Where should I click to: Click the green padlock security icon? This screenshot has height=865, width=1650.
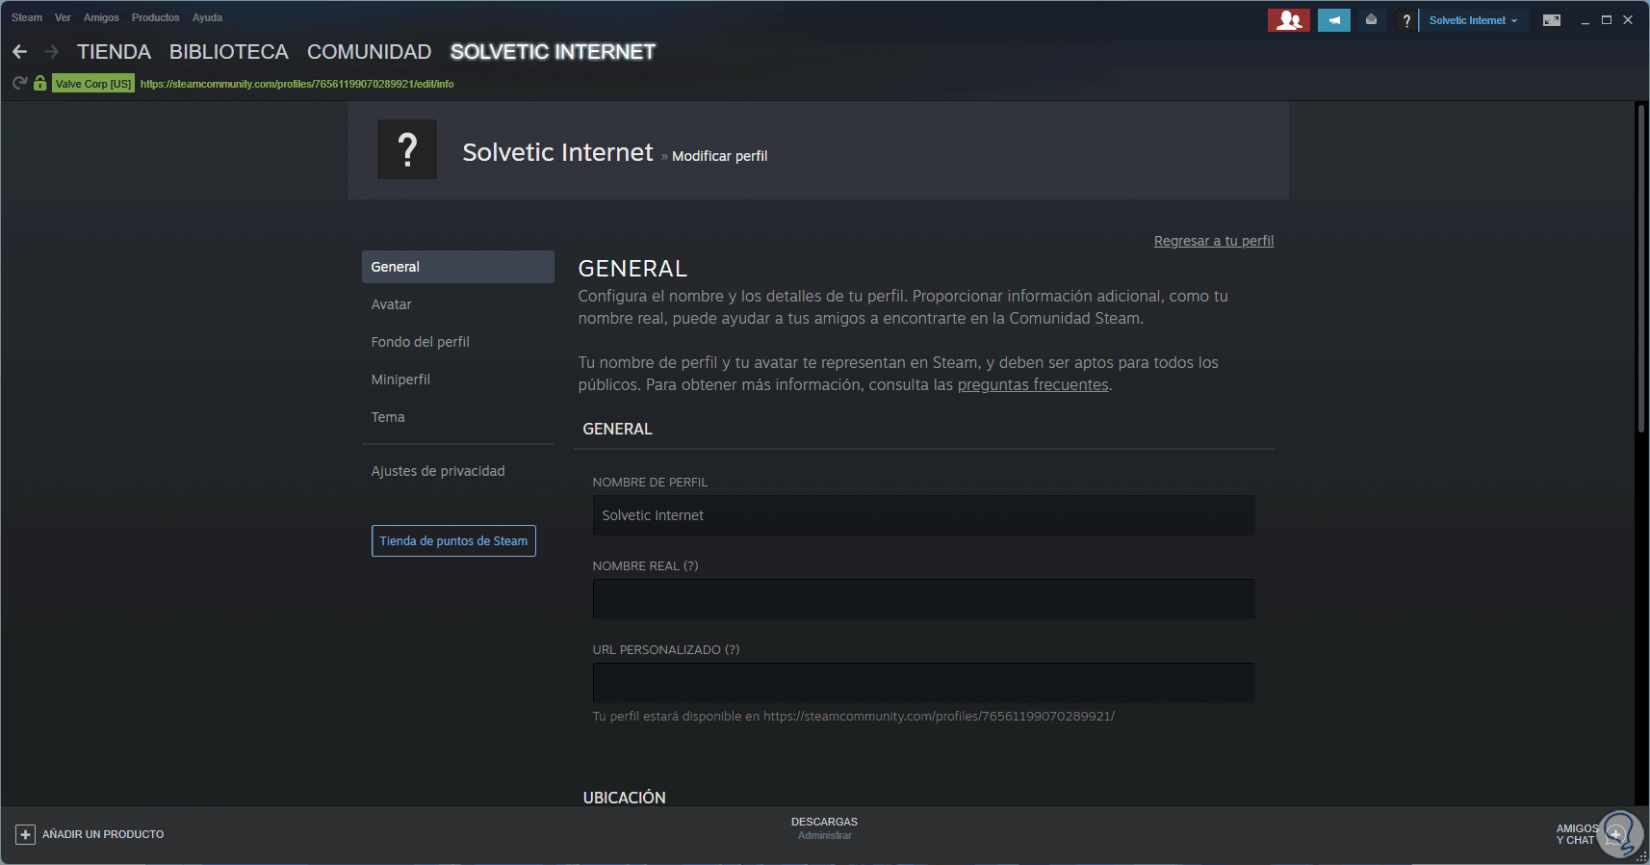click(x=40, y=84)
